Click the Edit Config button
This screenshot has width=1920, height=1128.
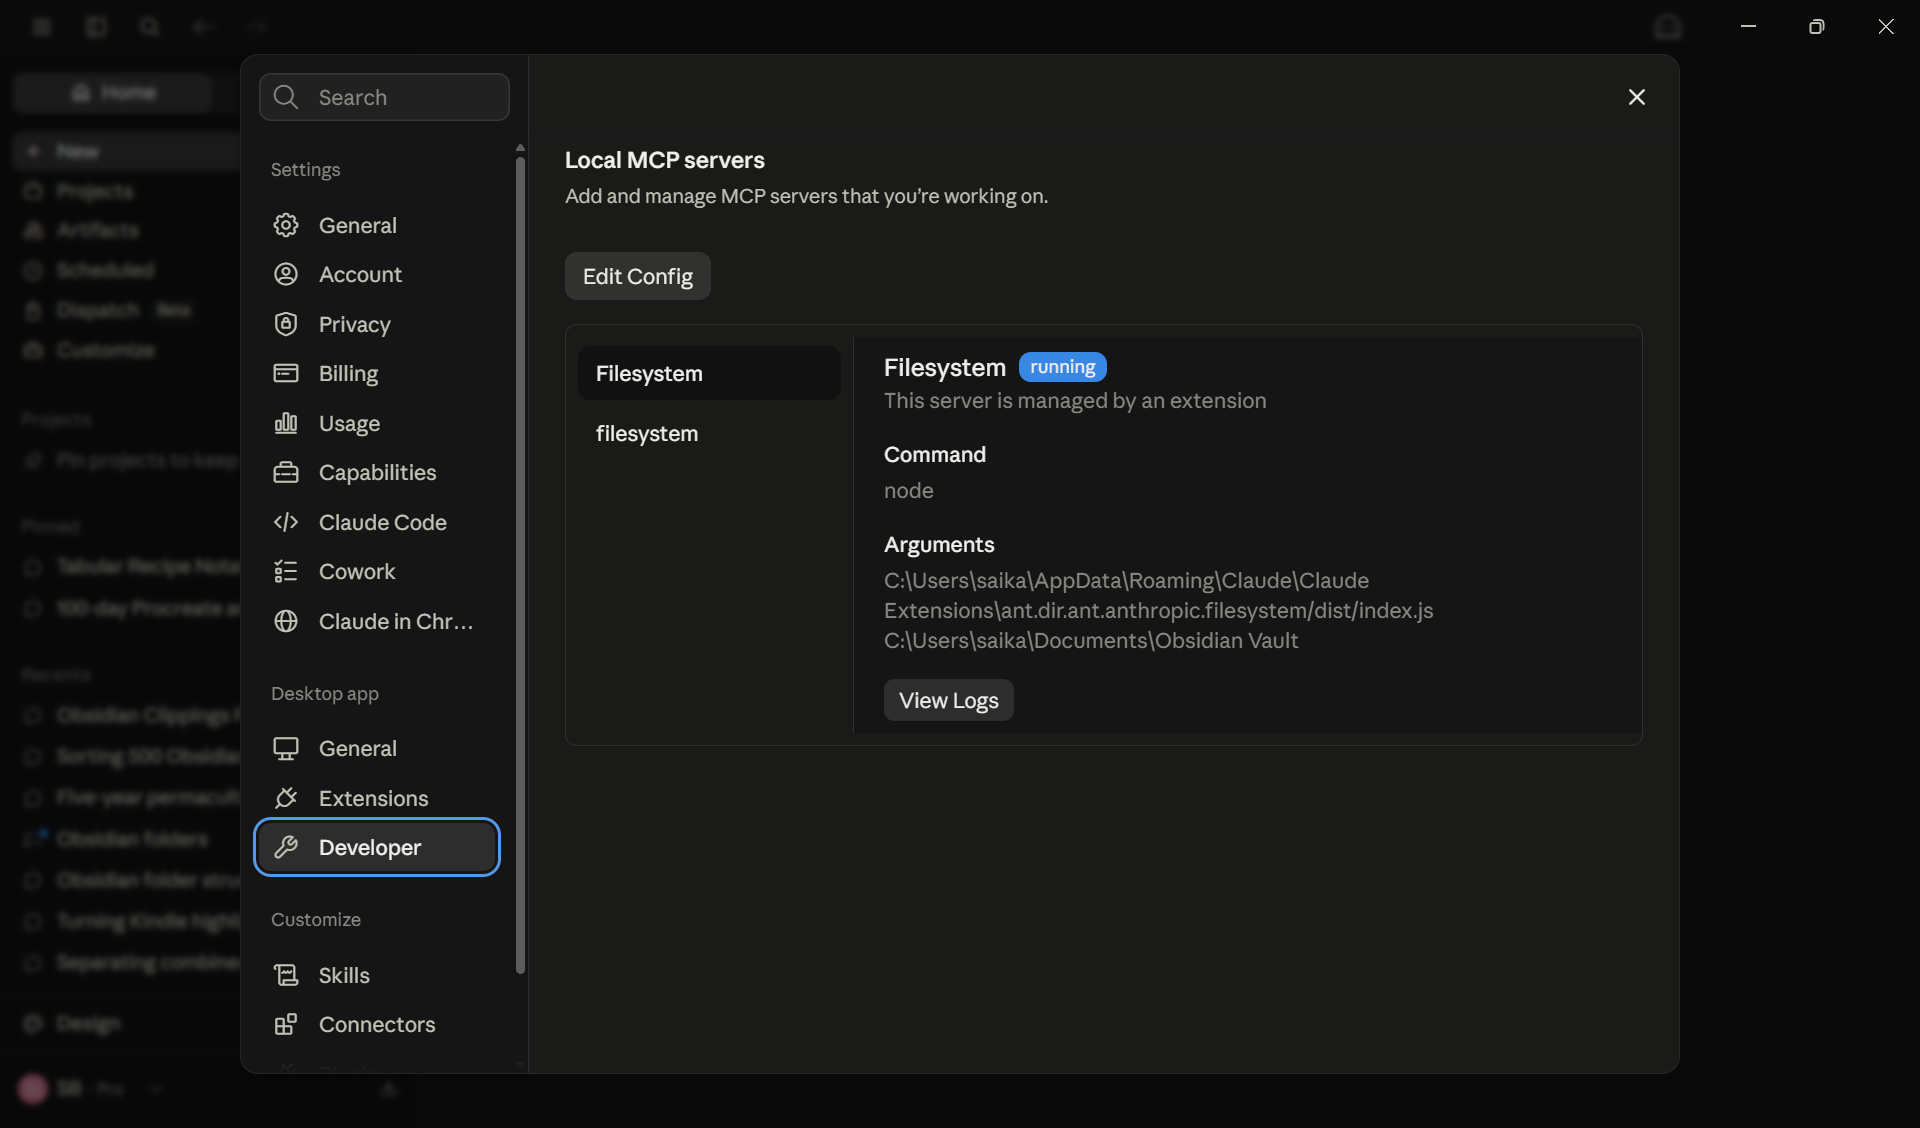[638, 276]
